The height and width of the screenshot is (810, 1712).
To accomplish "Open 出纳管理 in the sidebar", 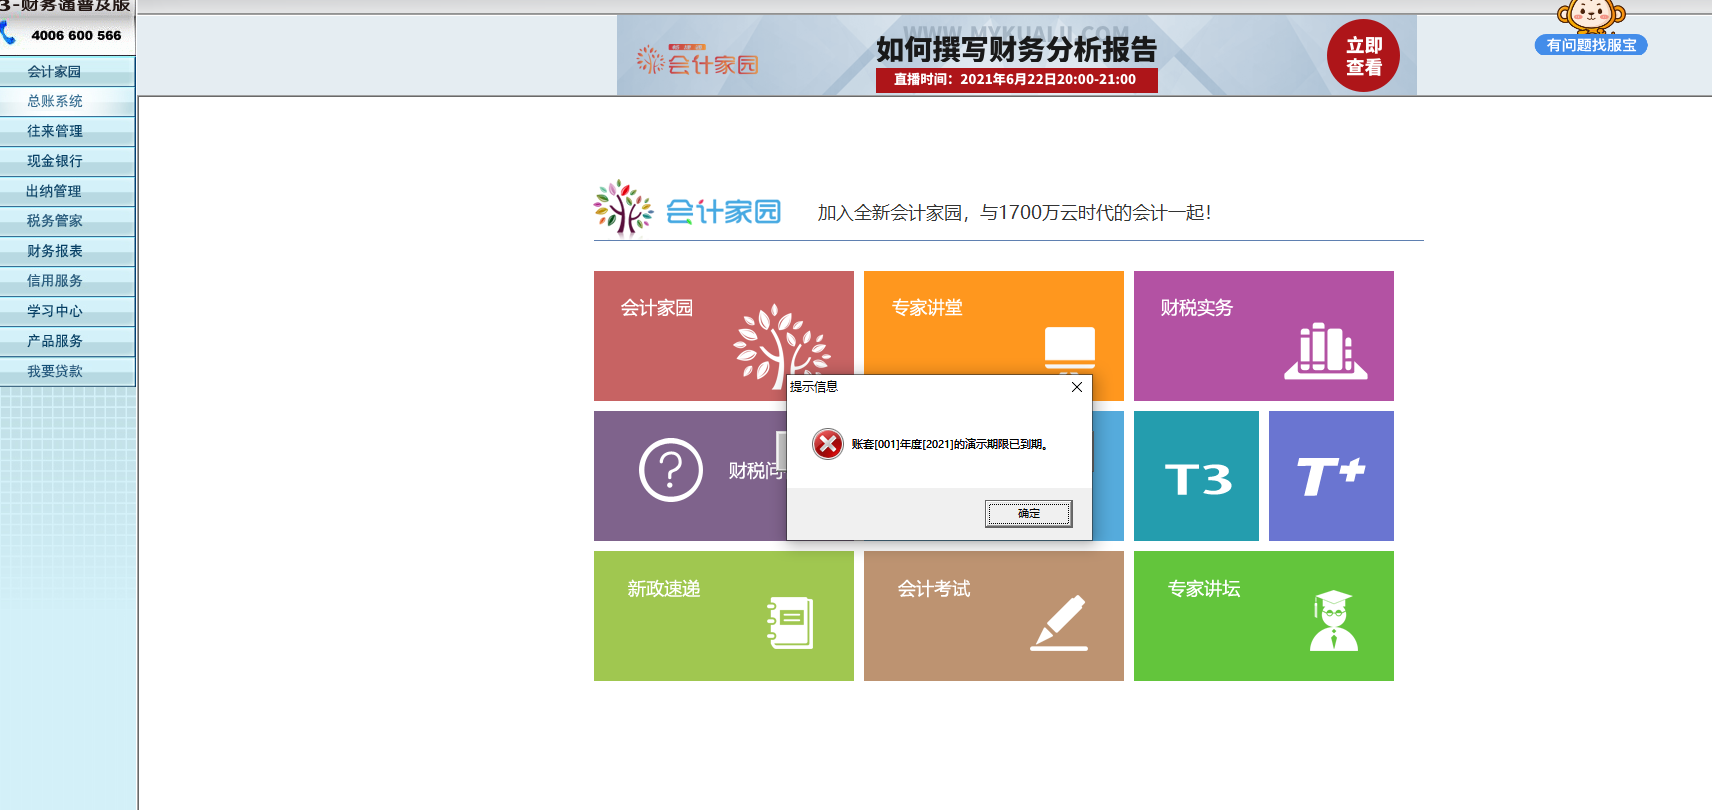I will (x=67, y=192).
